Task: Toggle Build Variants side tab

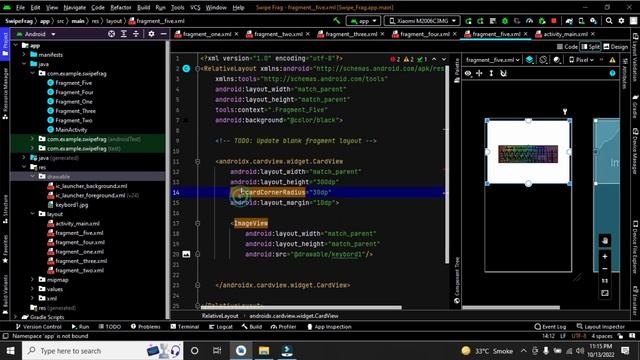Action: point(5,294)
